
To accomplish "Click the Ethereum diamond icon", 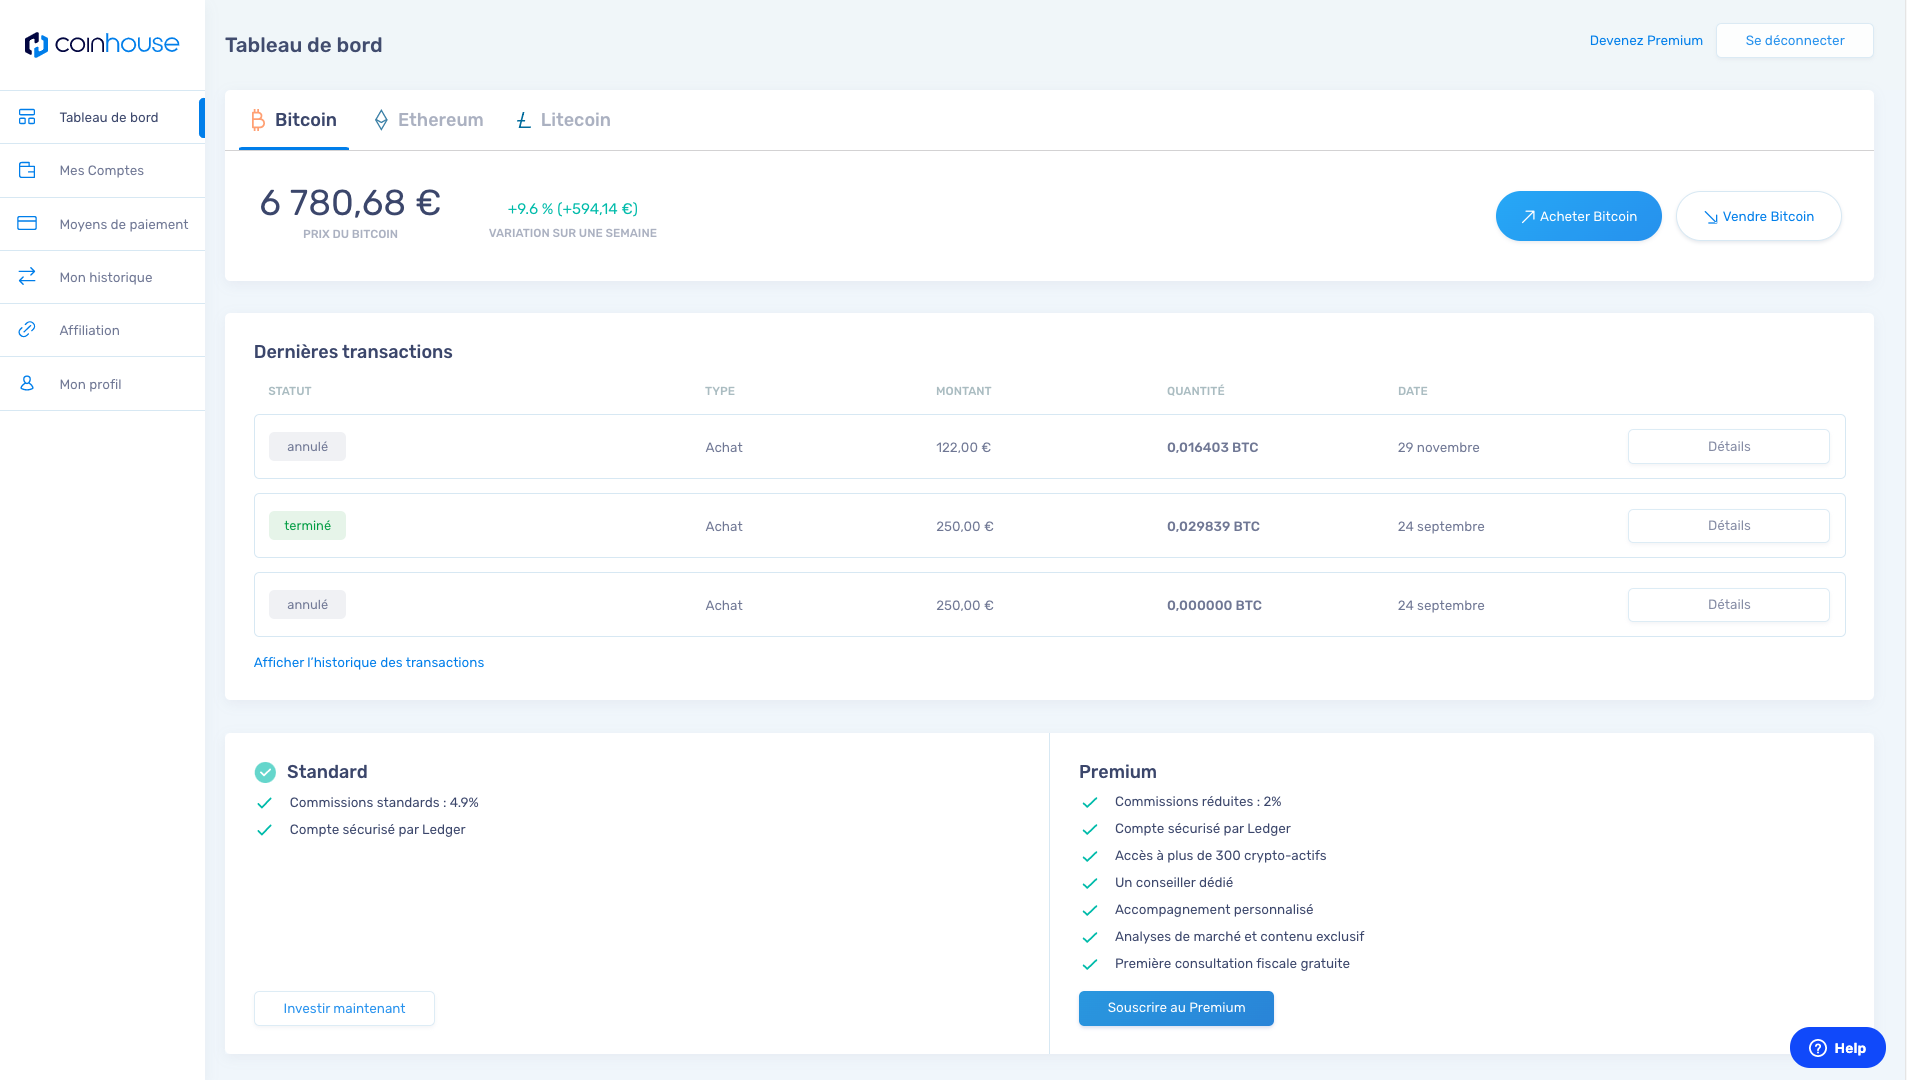I will [381, 120].
